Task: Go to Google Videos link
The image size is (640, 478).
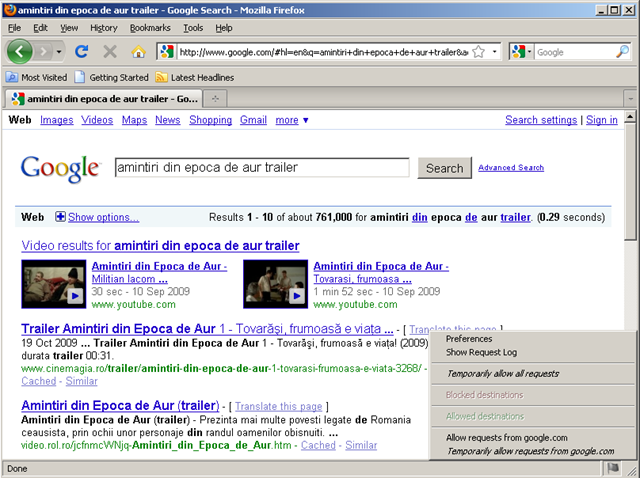Action: pos(97,120)
